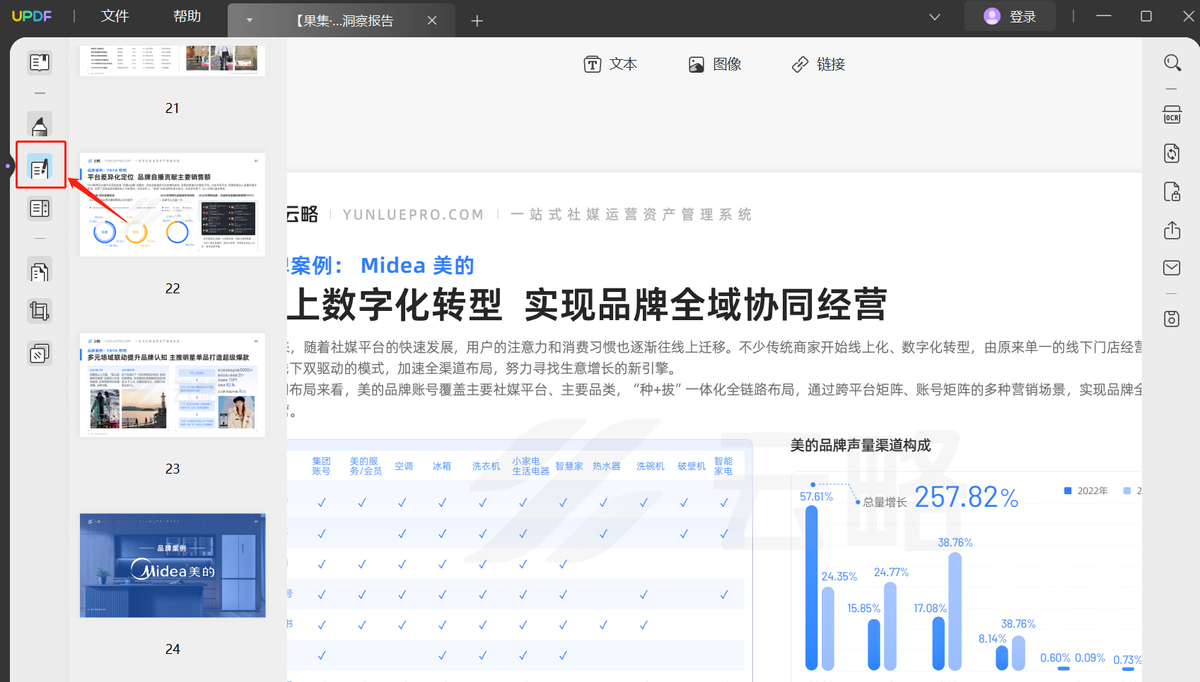Select page 22 thumbnail
This screenshot has height=682, width=1200.
[173, 204]
